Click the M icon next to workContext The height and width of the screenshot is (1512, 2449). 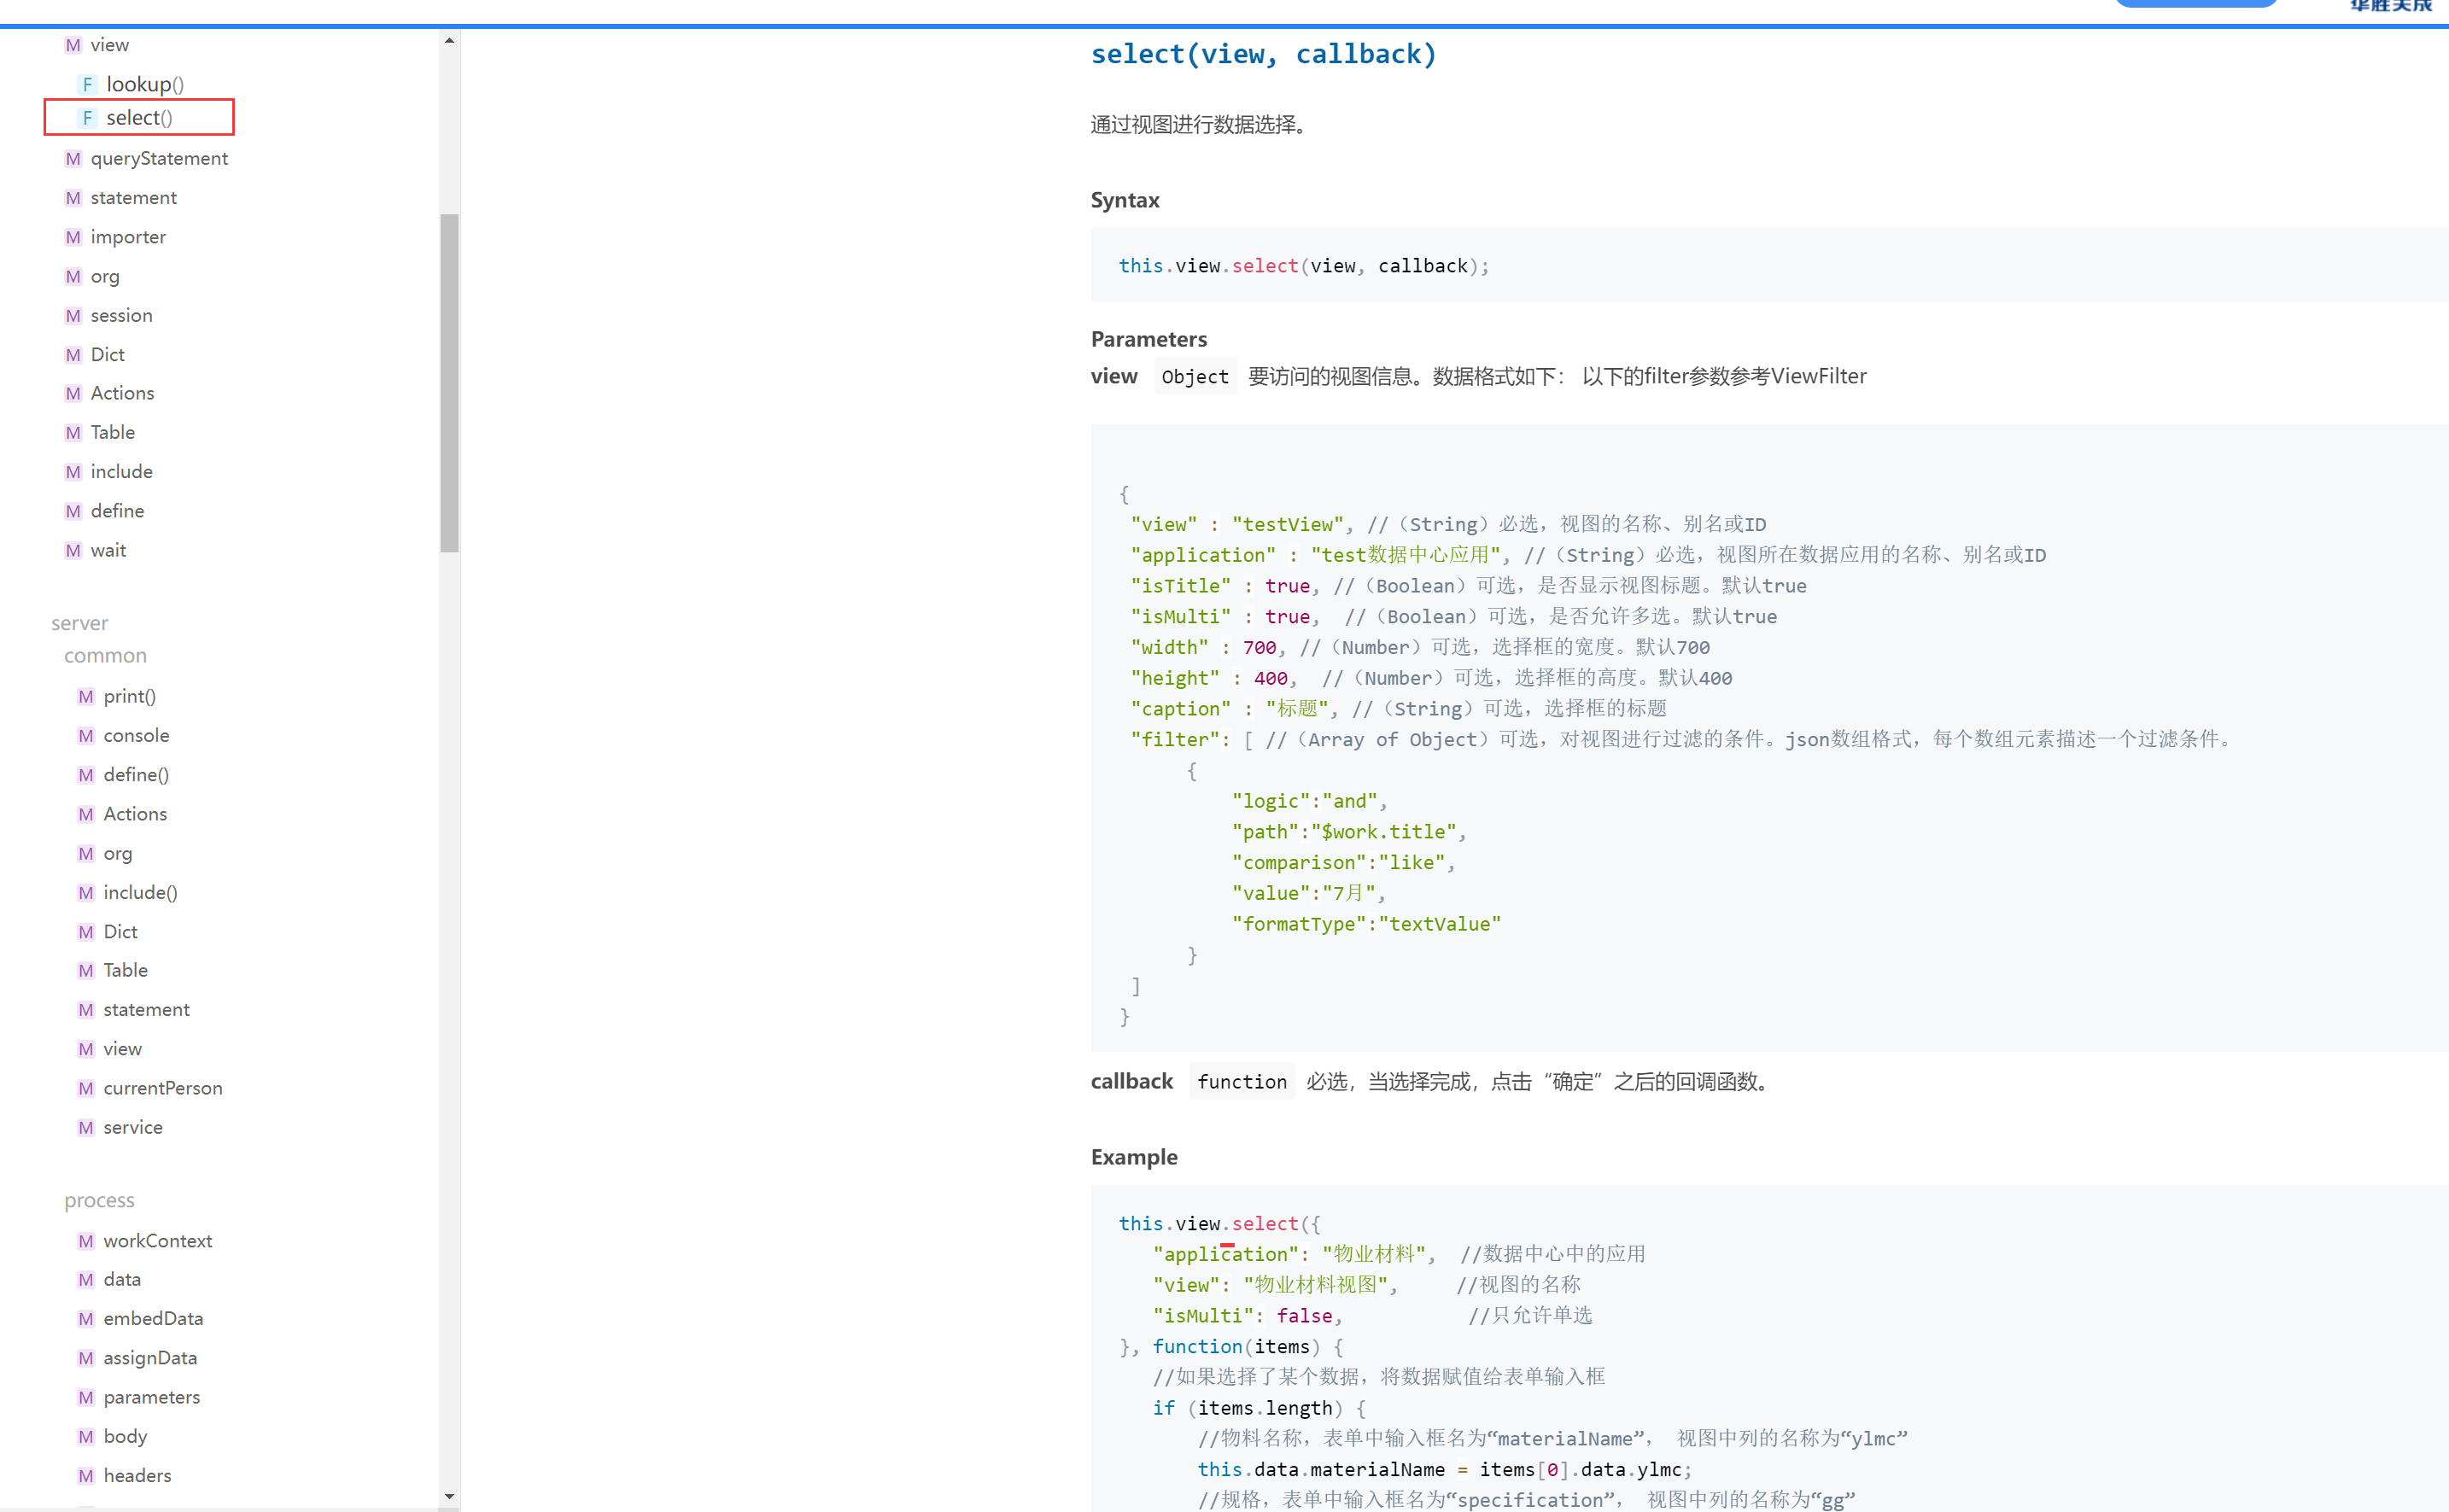click(86, 1241)
